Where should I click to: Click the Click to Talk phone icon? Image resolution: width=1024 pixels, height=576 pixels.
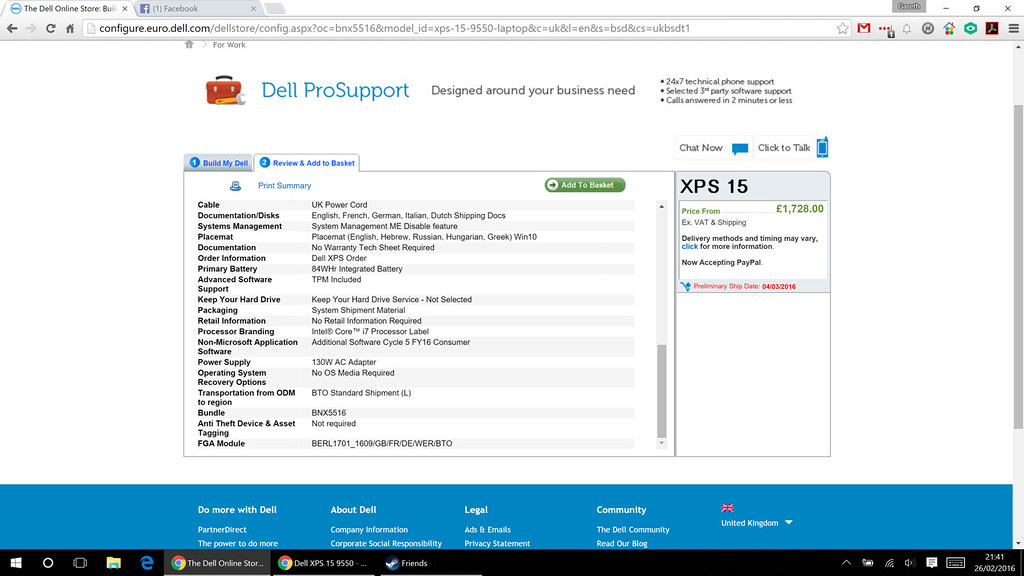[822, 148]
